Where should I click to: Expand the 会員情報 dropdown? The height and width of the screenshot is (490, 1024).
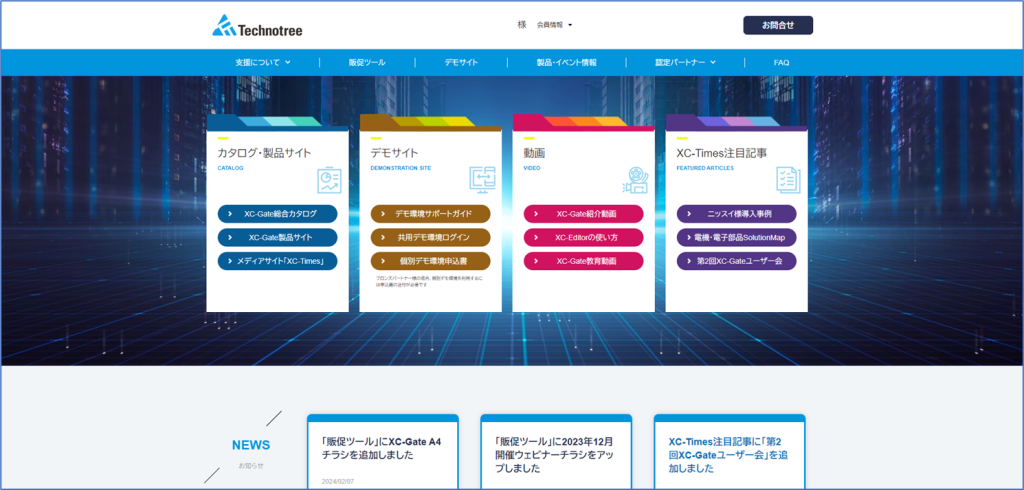click(x=555, y=25)
